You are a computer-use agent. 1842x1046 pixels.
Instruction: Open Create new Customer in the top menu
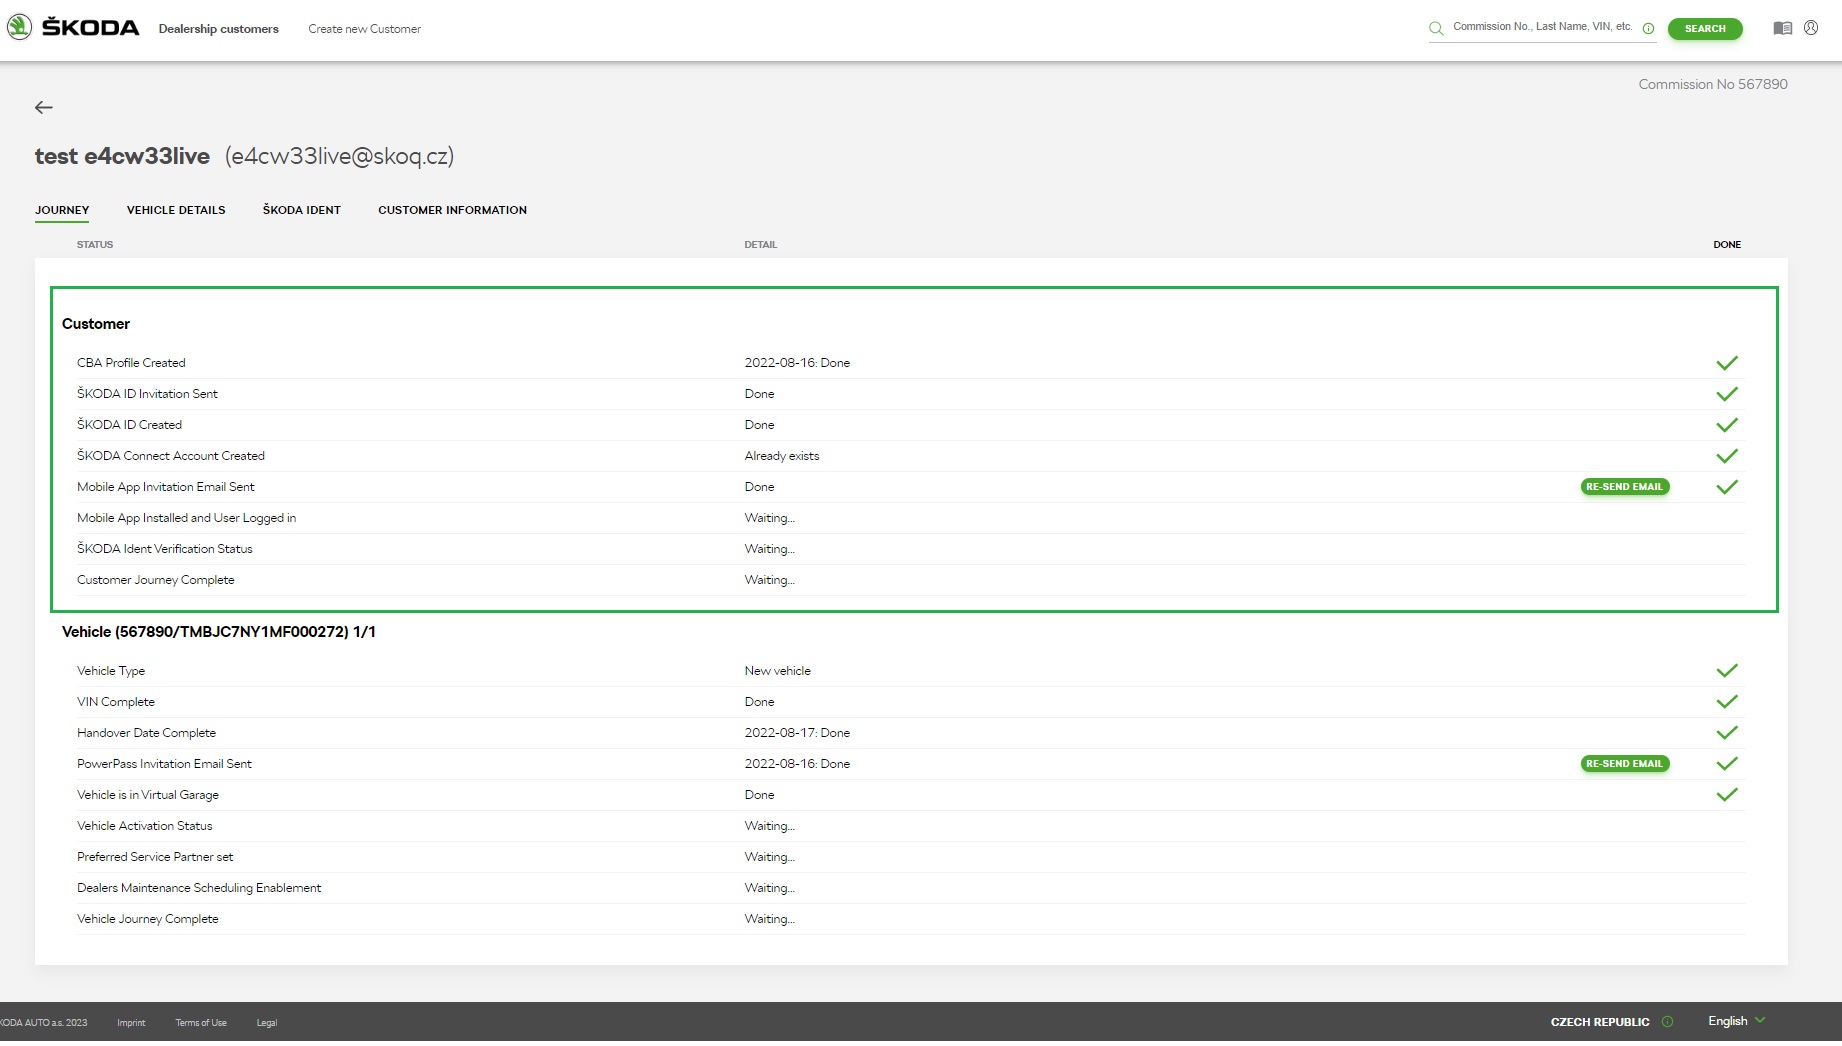point(365,29)
